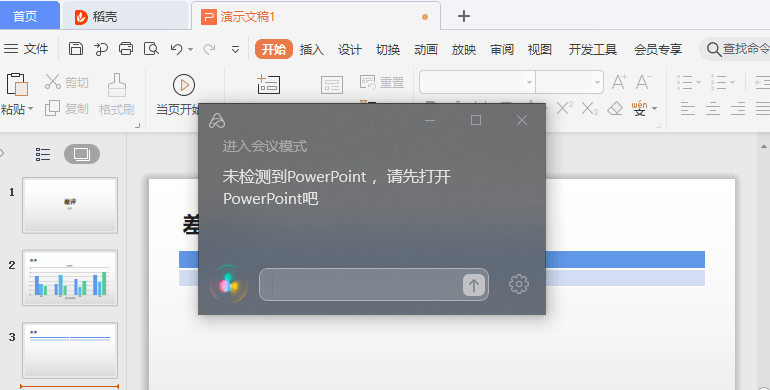The width and height of the screenshot is (770, 390).
Task: Switch to the 开始 ribbon tab
Action: [274, 49]
